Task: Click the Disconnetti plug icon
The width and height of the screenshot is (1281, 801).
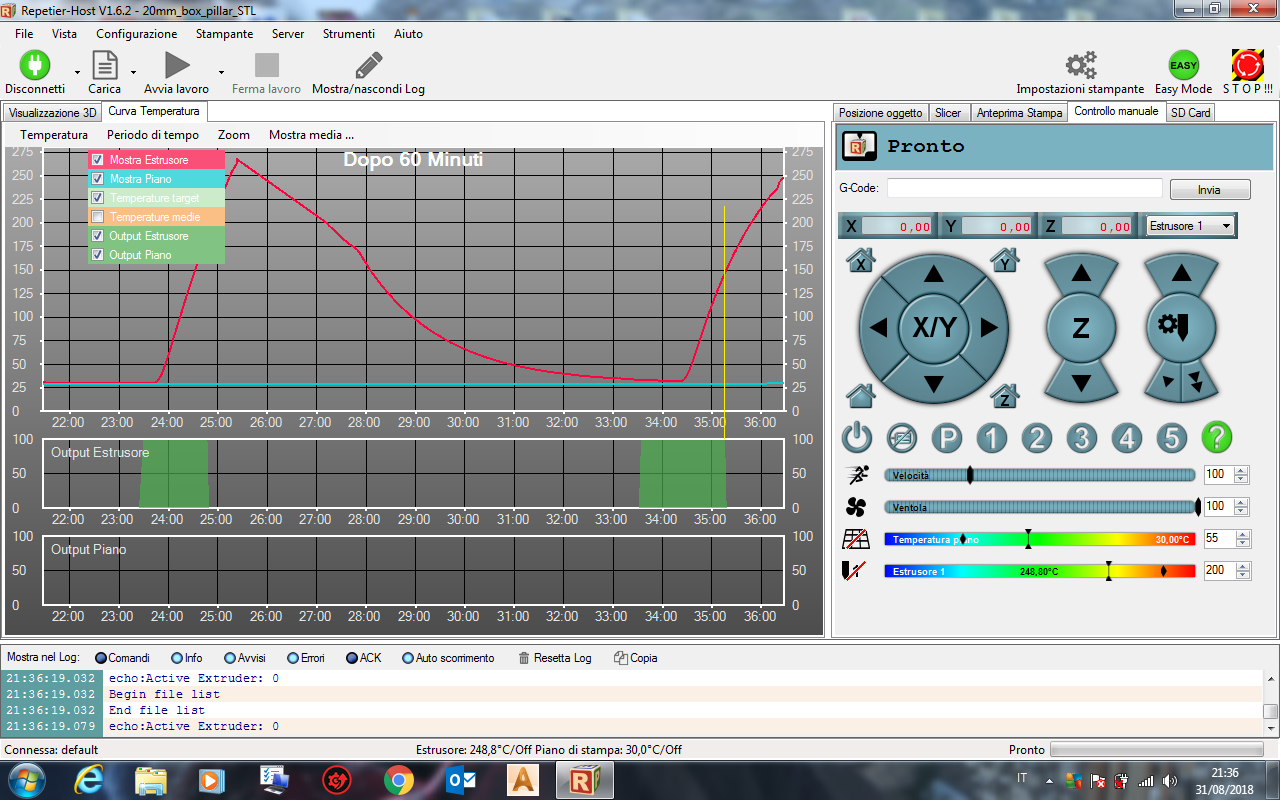Action: [35, 66]
